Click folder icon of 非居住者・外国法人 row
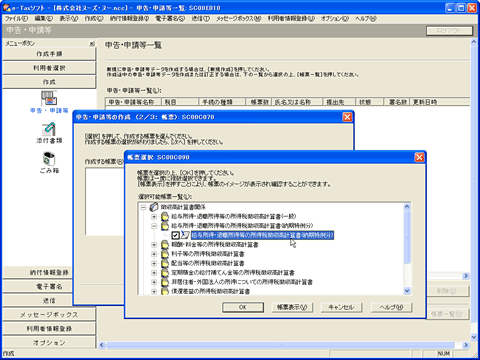Screen dimensions: 480x360 coord(165,282)
